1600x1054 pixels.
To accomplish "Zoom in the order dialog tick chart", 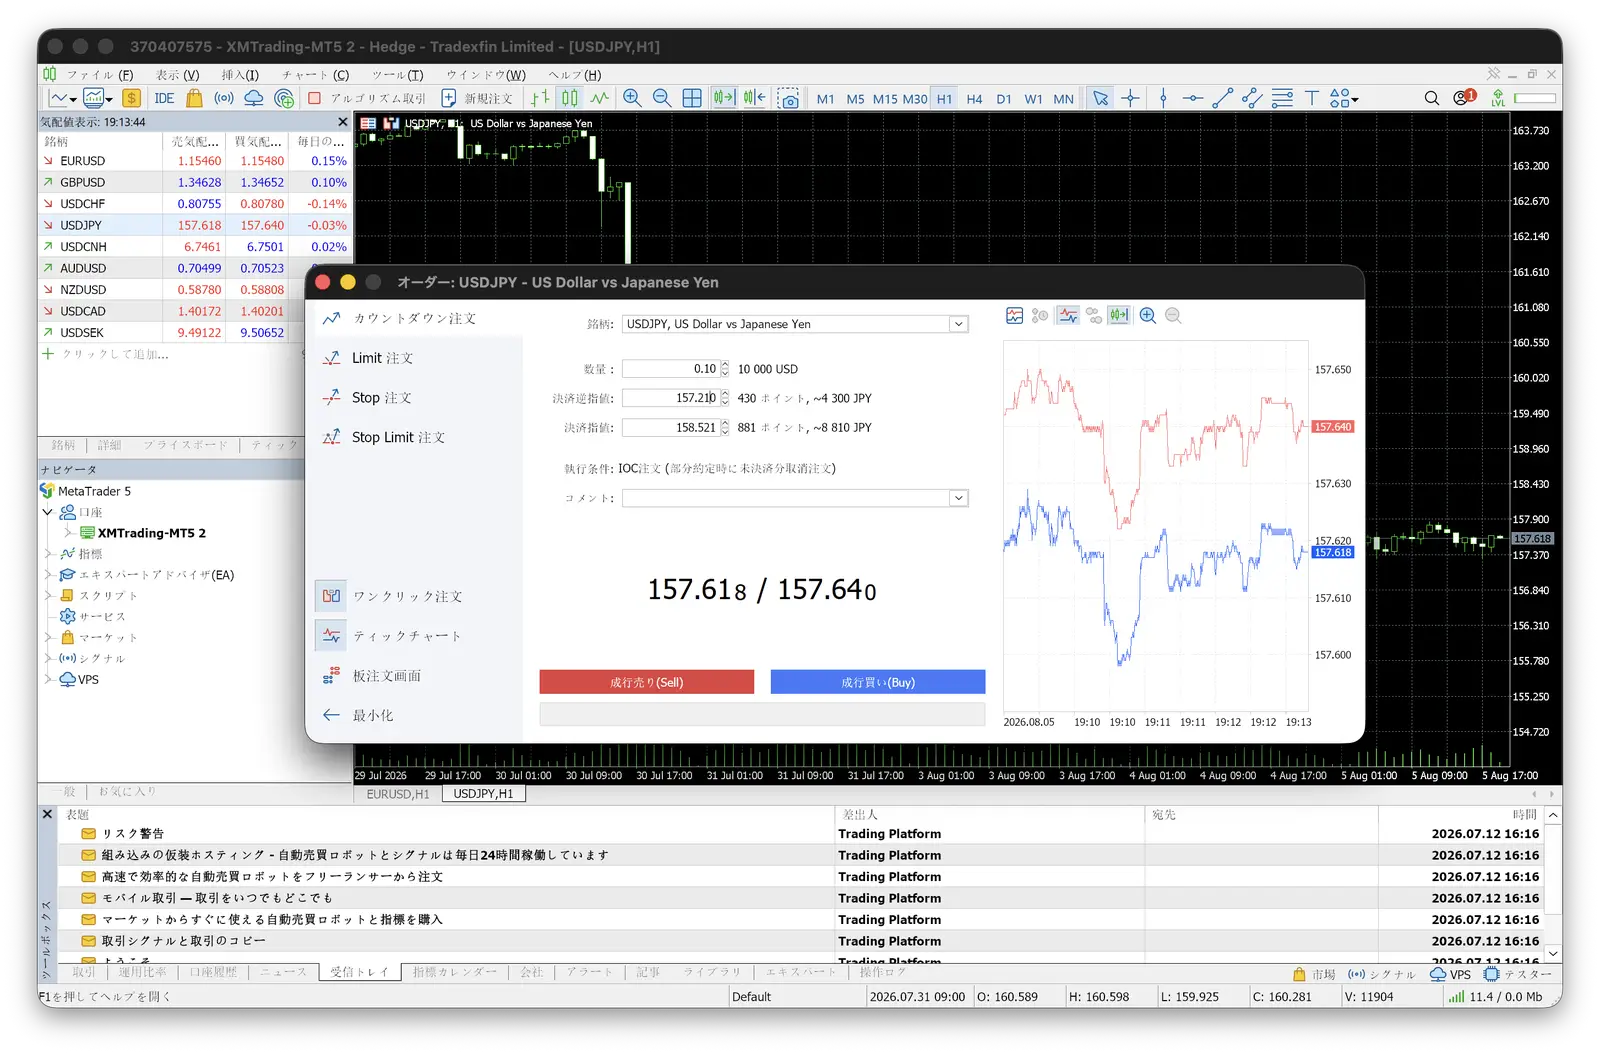I will (1148, 316).
